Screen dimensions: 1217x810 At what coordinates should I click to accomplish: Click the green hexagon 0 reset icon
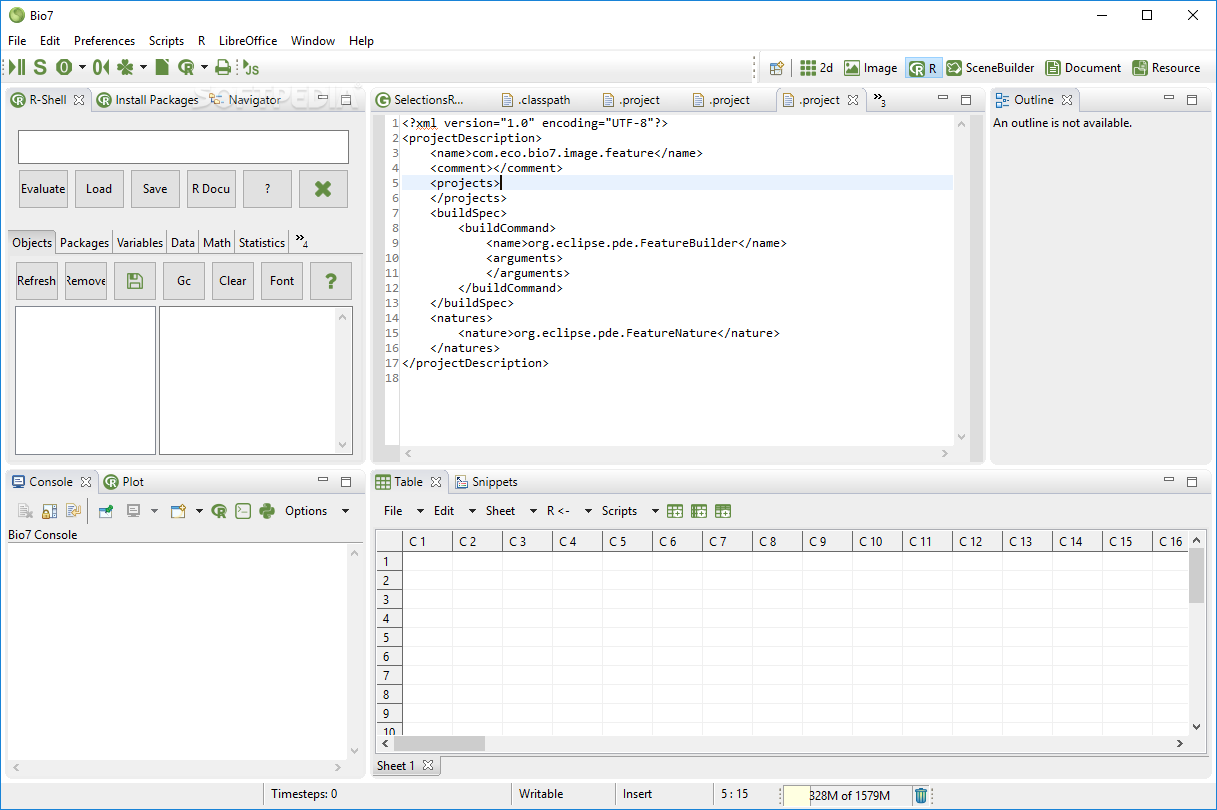[64, 67]
